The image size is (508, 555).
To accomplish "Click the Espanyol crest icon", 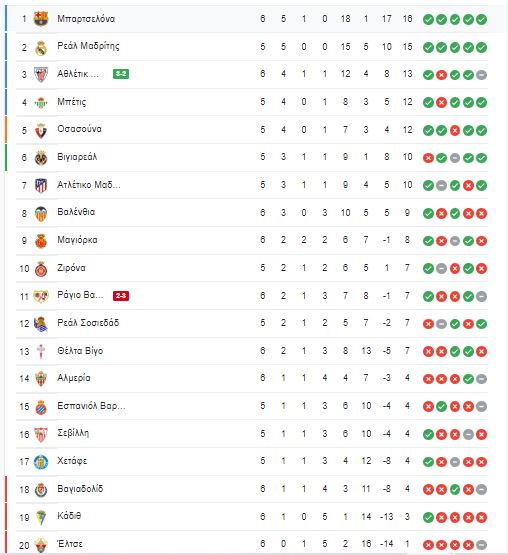I will click(41, 407).
